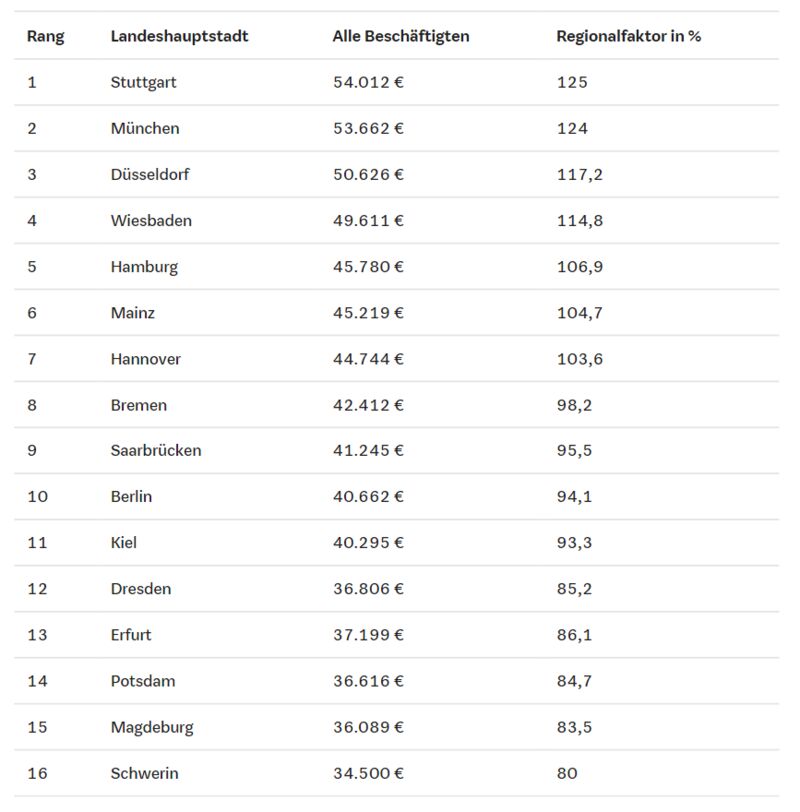Select the Saarbrücken city cell
The height and width of the screenshot is (812, 800).
(x=156, y=451)
